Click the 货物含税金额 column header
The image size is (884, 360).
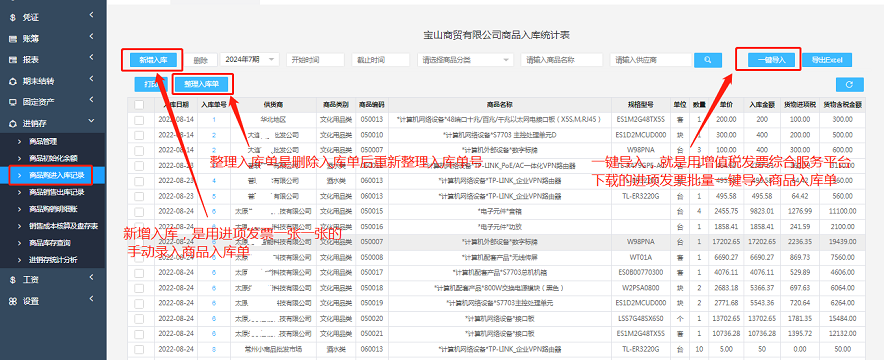click(842, 105)
